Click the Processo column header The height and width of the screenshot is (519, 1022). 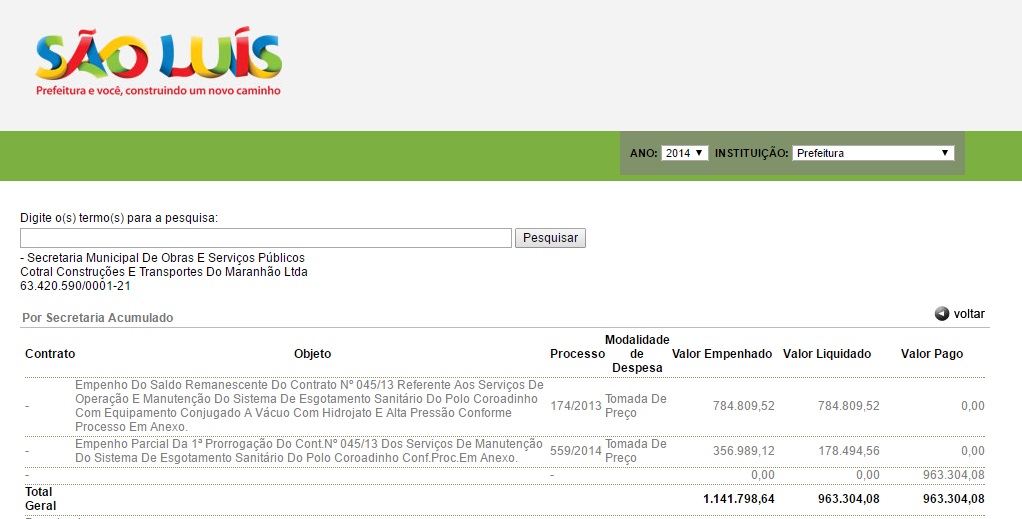pos(577,354)
